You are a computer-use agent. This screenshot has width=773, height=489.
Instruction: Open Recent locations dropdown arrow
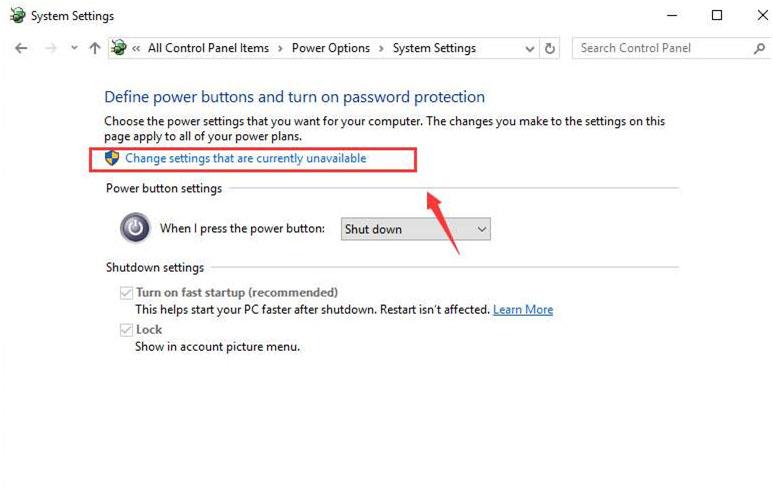click(x=74, y=48)
